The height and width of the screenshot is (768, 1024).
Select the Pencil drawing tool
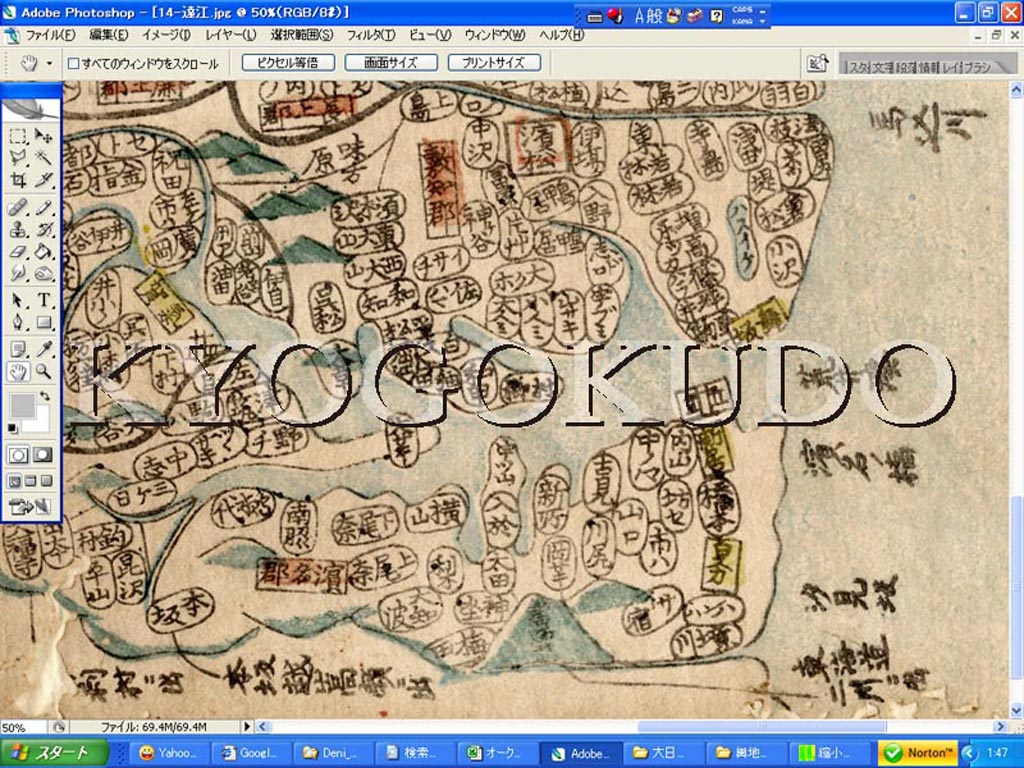pyautogui.click(x=44, y=208)
